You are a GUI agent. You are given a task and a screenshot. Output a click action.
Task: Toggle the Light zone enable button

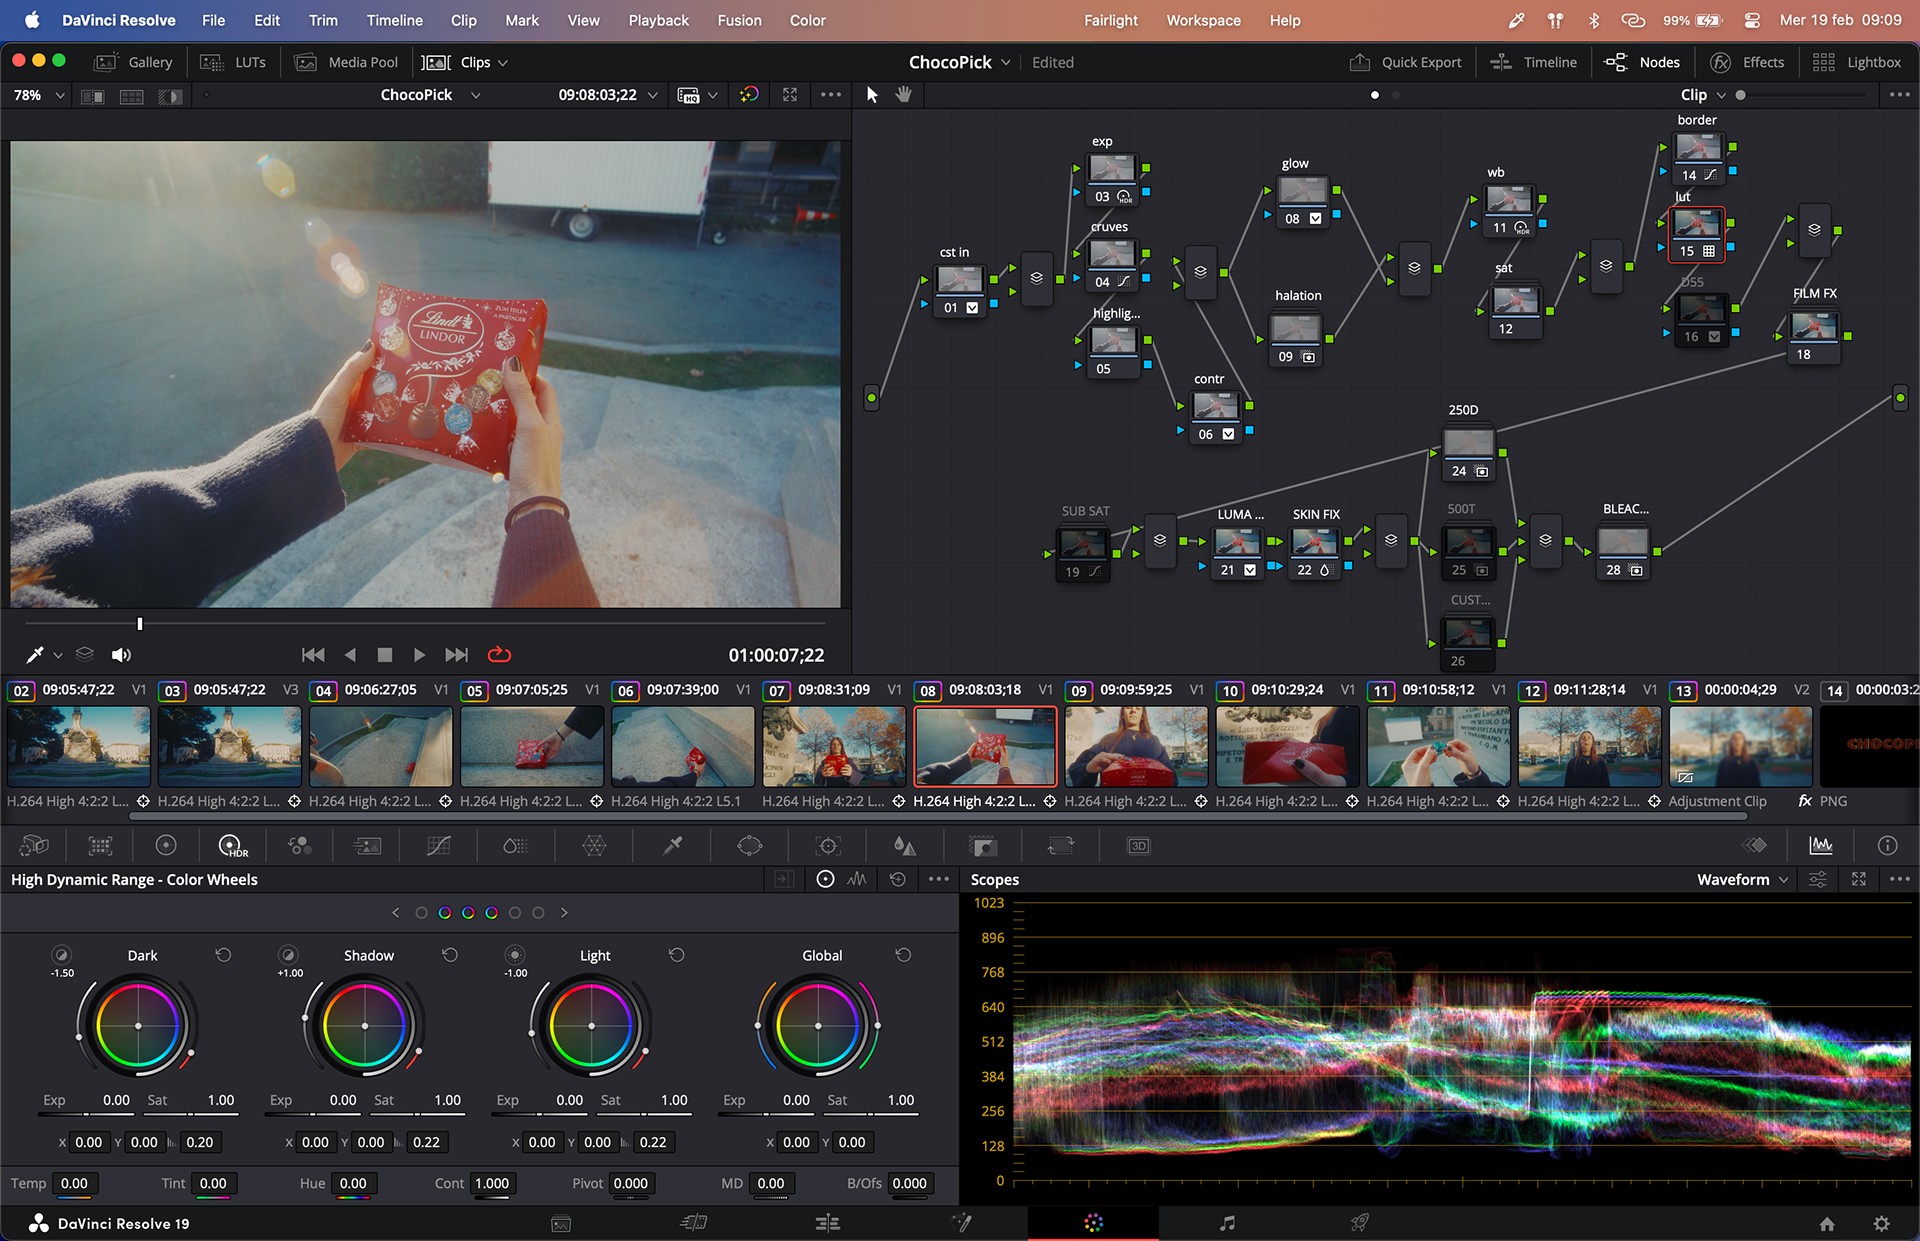[514, 955]
